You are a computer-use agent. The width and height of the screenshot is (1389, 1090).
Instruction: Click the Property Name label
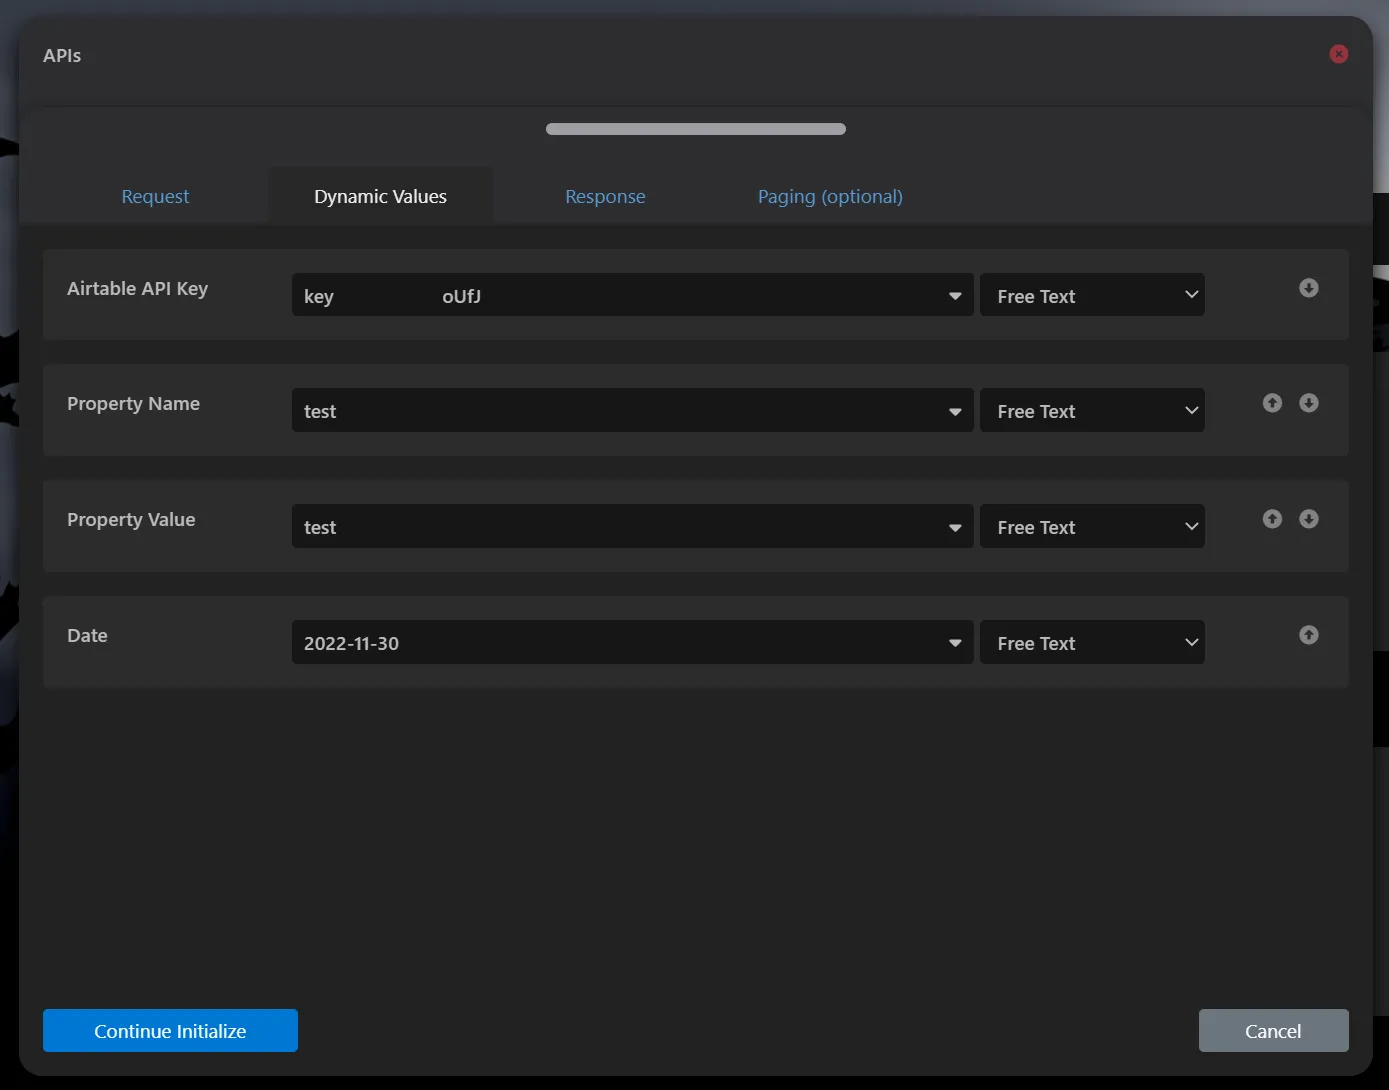pos(133,404)
